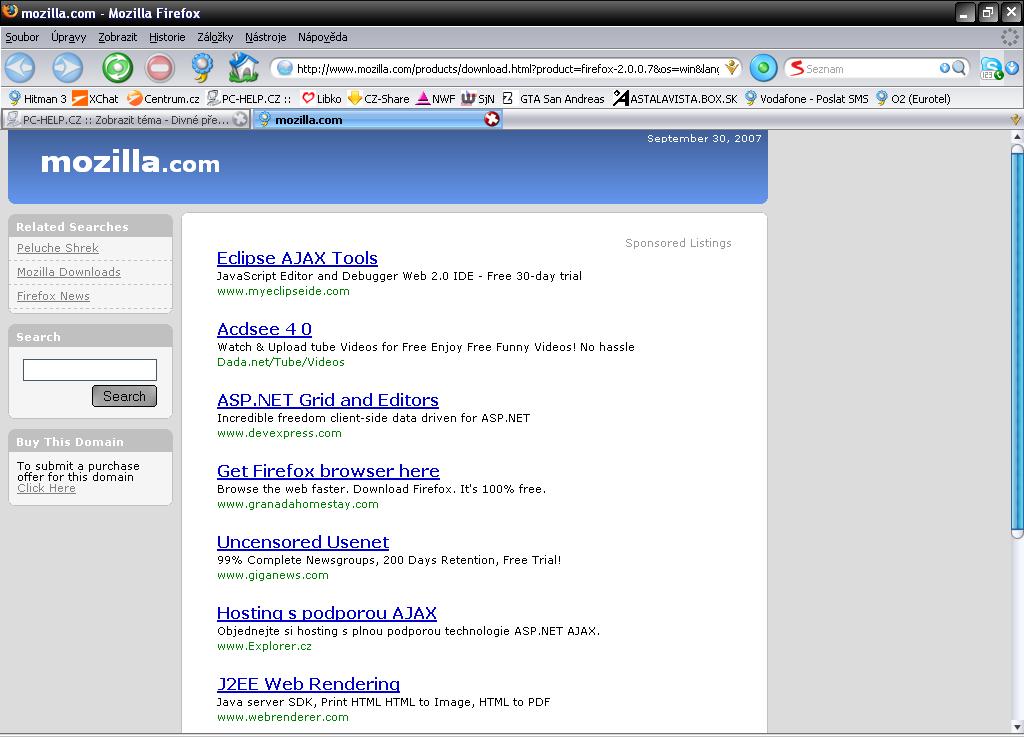Image resolution: width=1024 pixels, height=737 pixels.
Task: Follow the Mozilla Downloads related search link
Action: (x=69, y=272)
